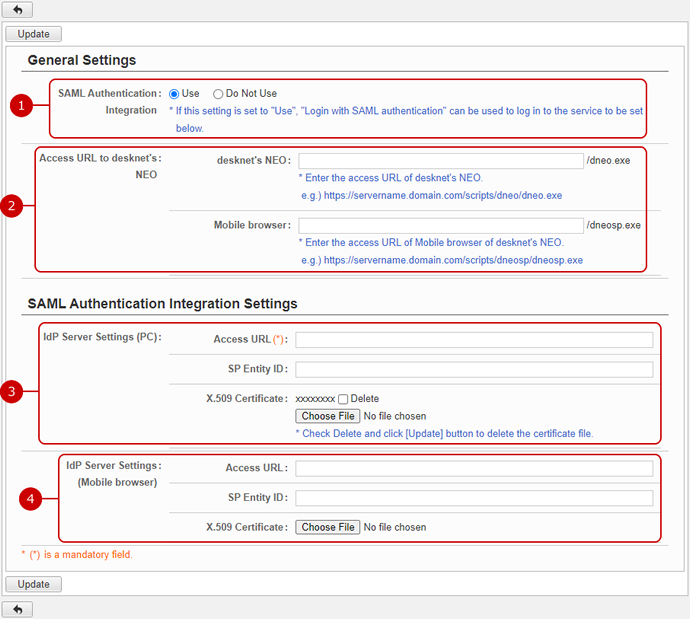The image size is (690, 619).
Task: Click the PC IdP Access URL field
Action: tap(474, 340)
